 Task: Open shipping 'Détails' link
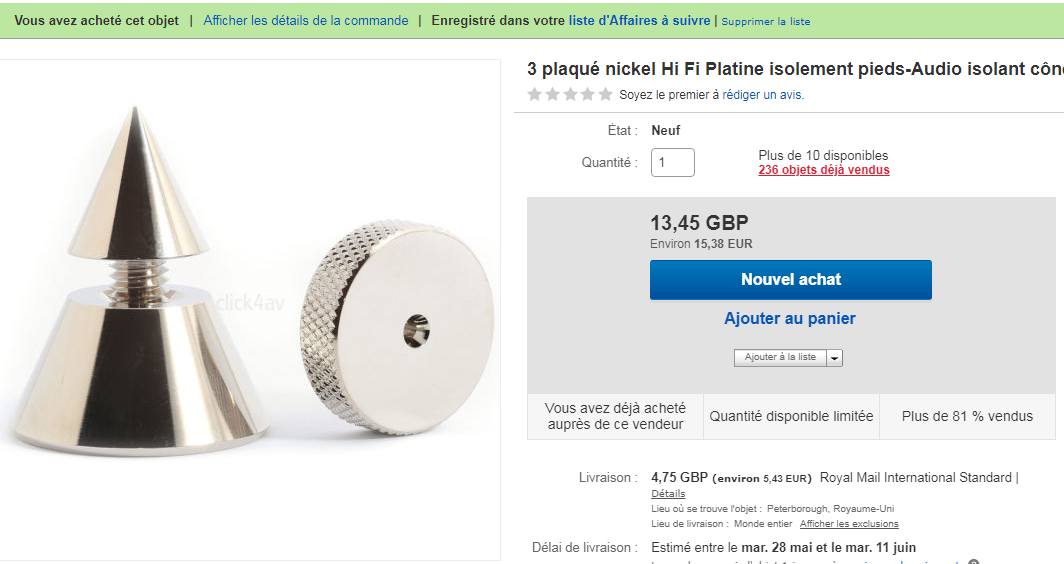coord(668,493)
